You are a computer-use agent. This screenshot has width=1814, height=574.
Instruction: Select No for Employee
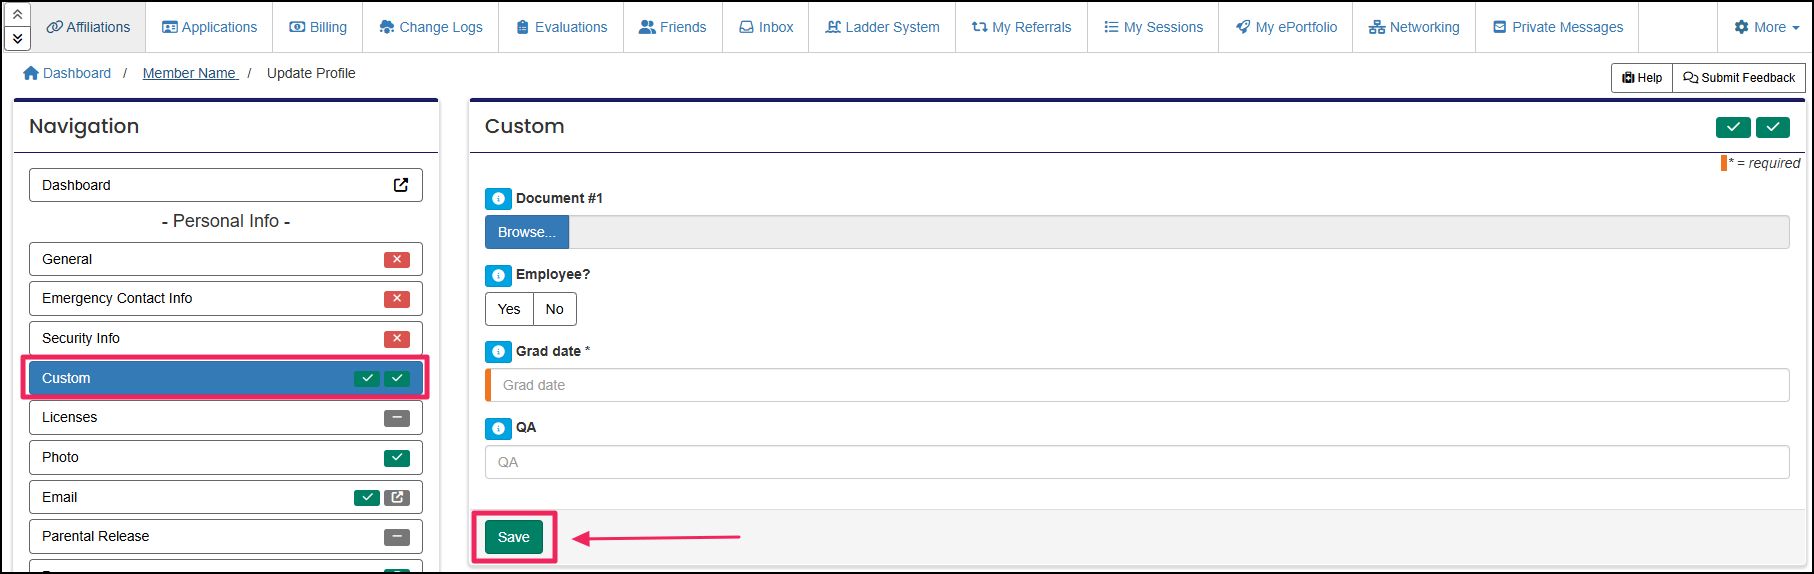point(555,309)
